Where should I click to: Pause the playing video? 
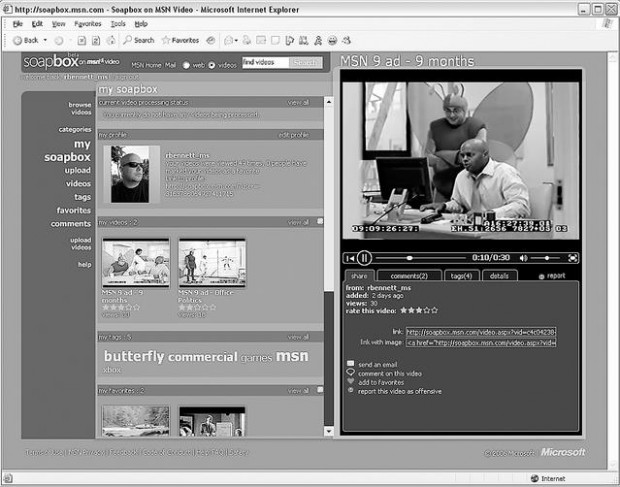click(364, 258)
